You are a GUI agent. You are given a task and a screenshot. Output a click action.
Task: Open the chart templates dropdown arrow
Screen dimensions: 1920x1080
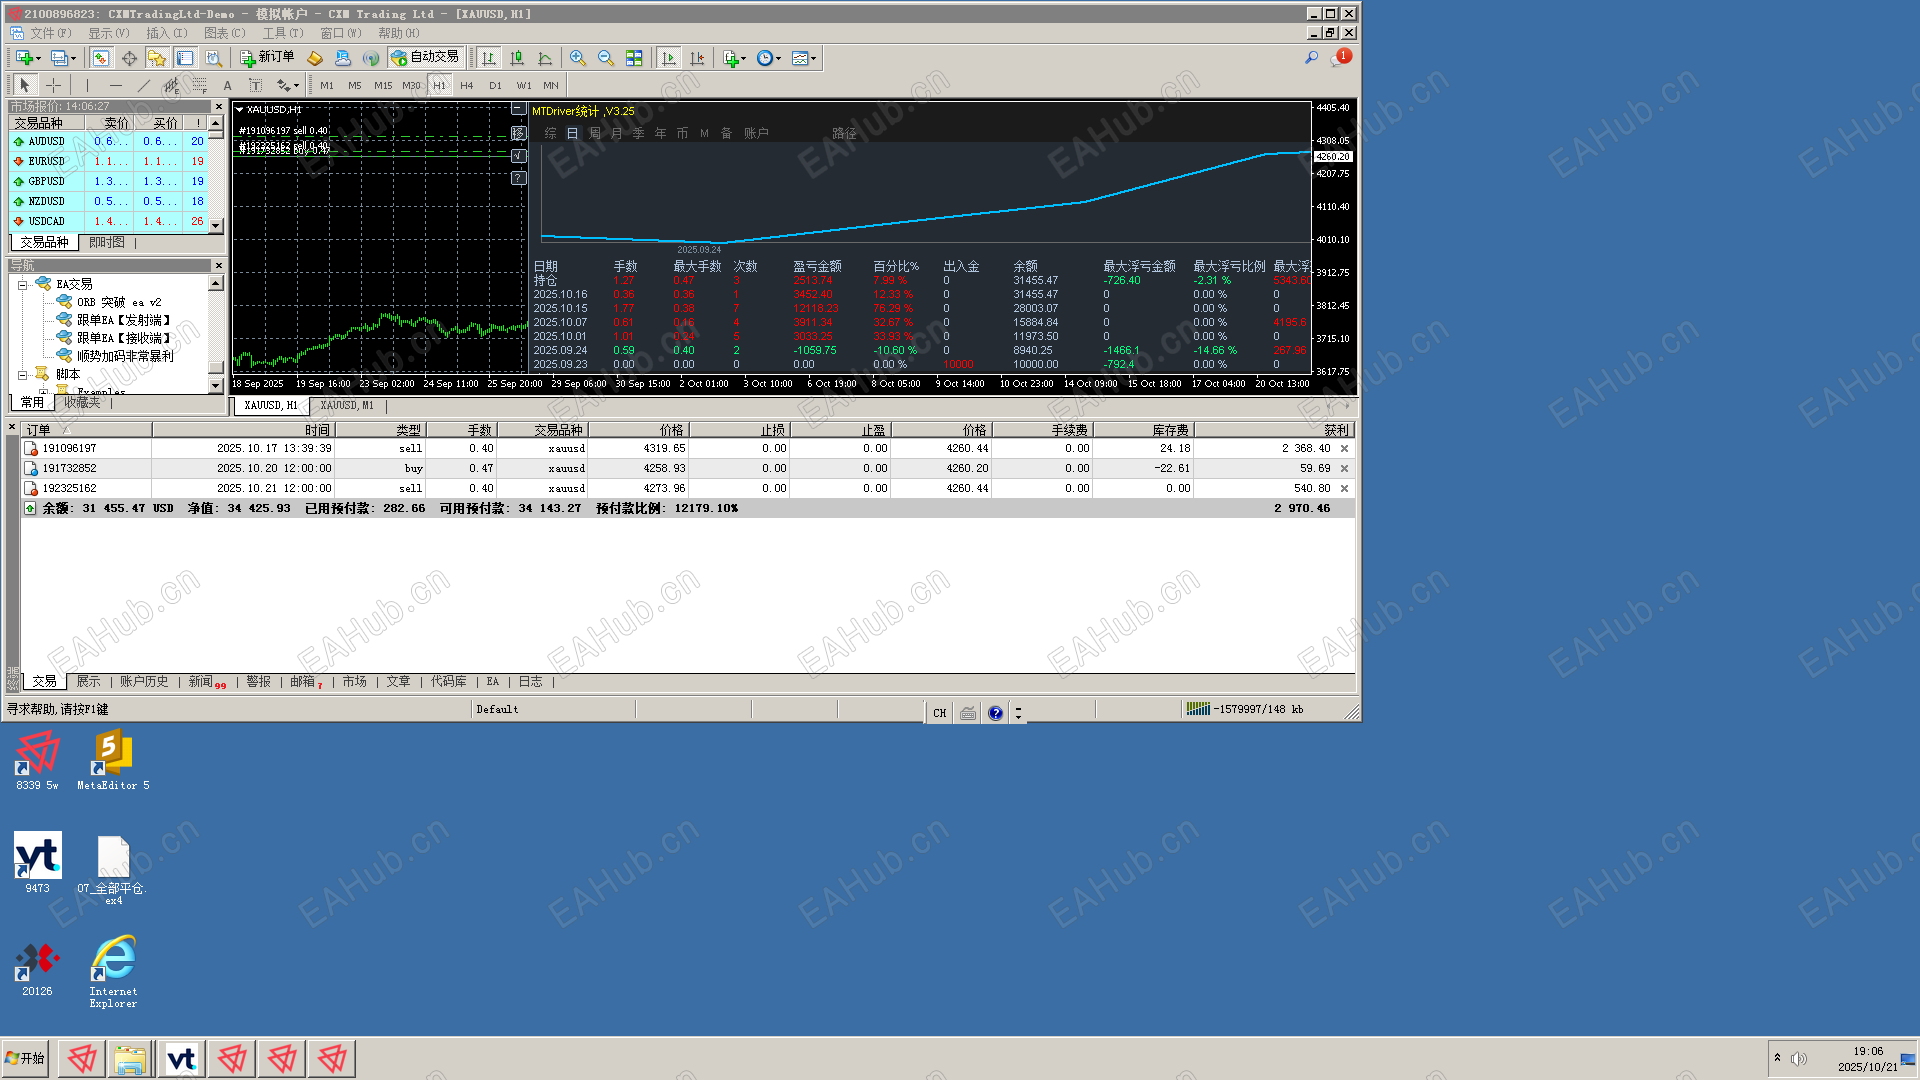click(x=813, y=58)
